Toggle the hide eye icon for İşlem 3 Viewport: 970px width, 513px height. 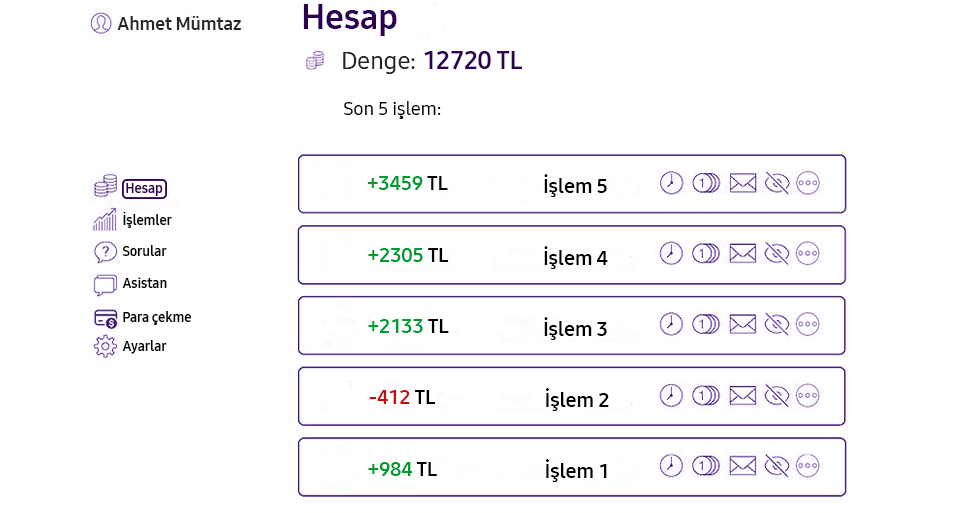pyautogui.click(x=776, y=324)
